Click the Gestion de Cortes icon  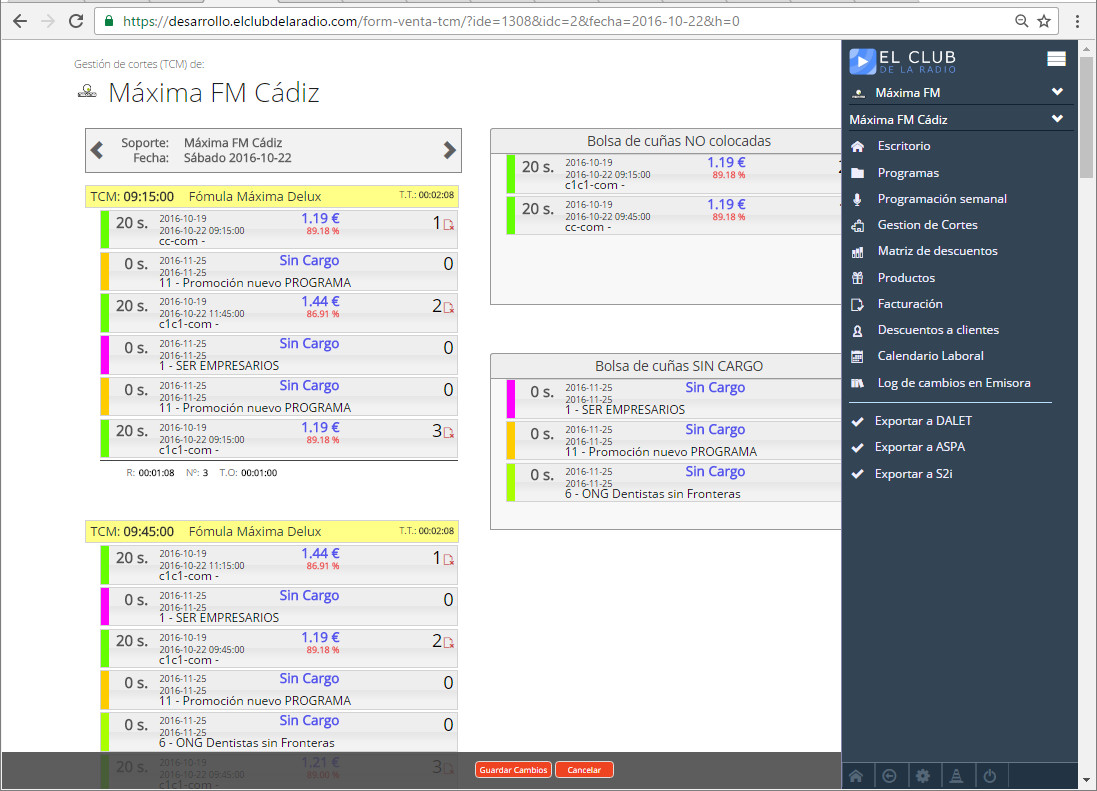coord(857,225)
